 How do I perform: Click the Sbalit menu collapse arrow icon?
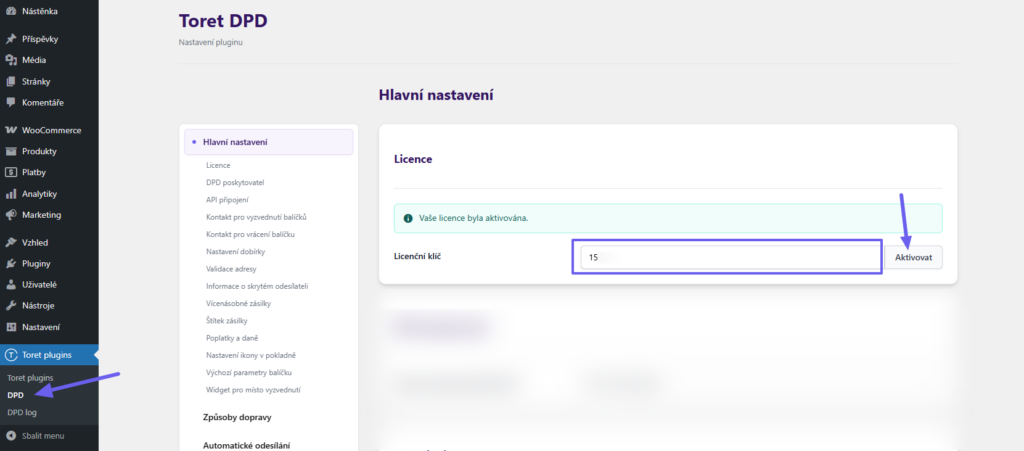tap(10, 435)
